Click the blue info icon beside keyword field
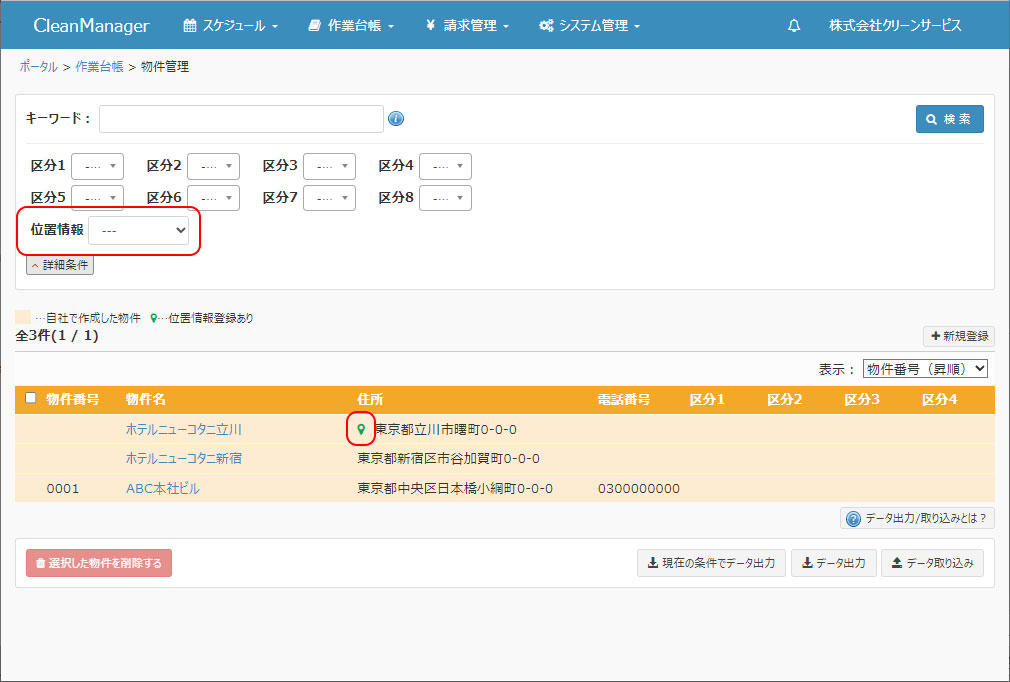The image size is (1010, 682). point(396,119)
